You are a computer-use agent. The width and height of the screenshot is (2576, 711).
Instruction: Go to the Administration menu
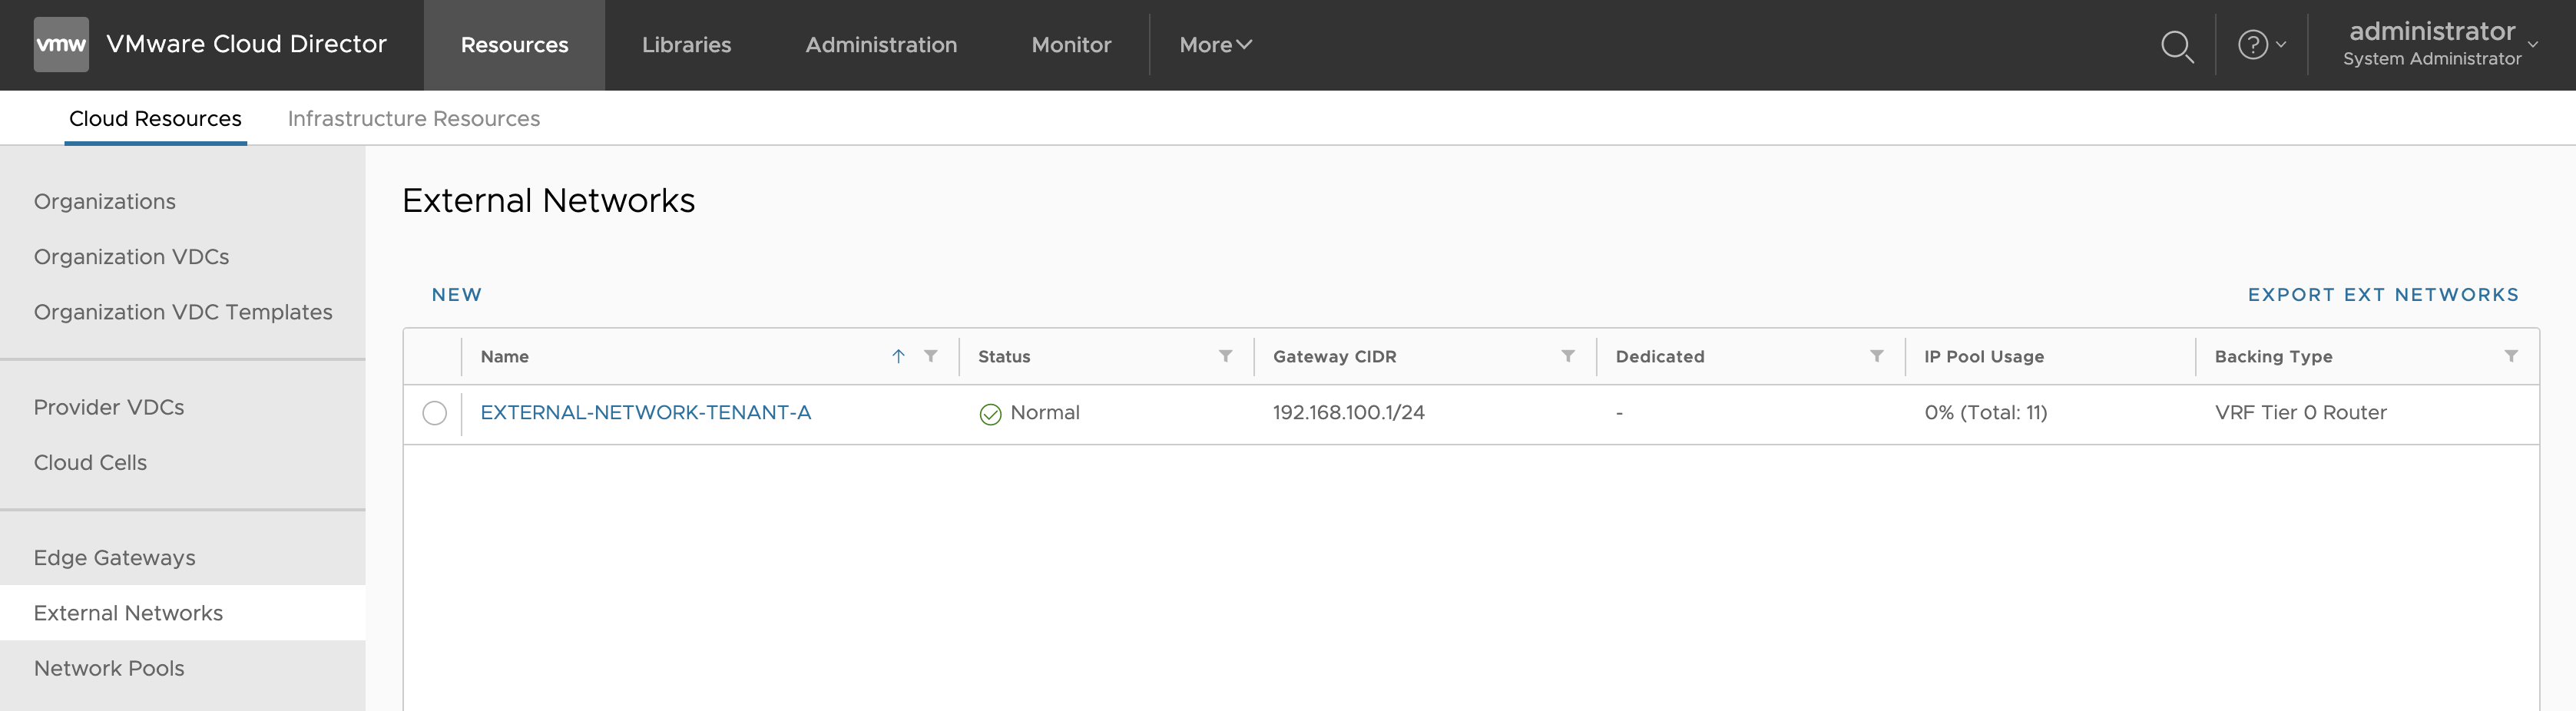pos(881,45)
